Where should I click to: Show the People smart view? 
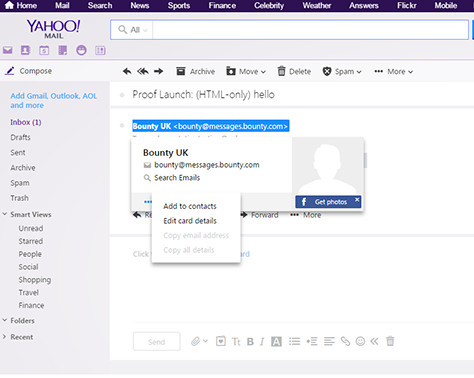coord(30,254)
